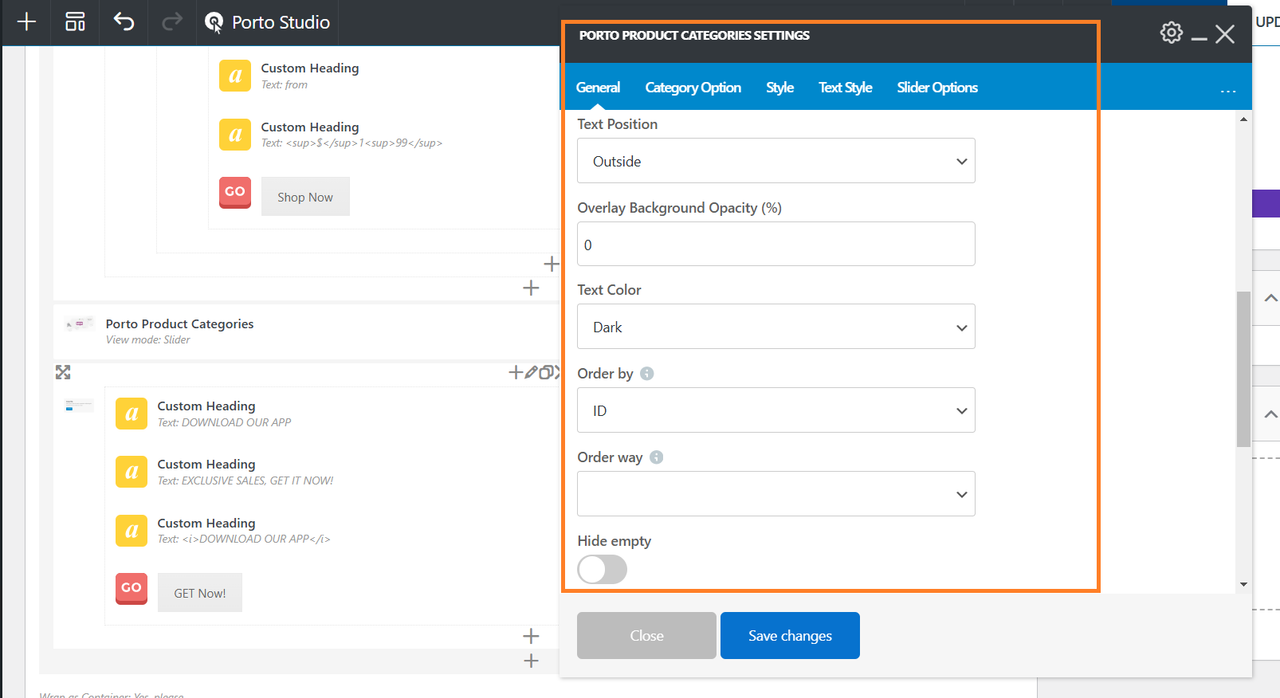Switch to the Category Option tab
The width and height of the screenshot is (1280, 698).
[x=693, y=87]
